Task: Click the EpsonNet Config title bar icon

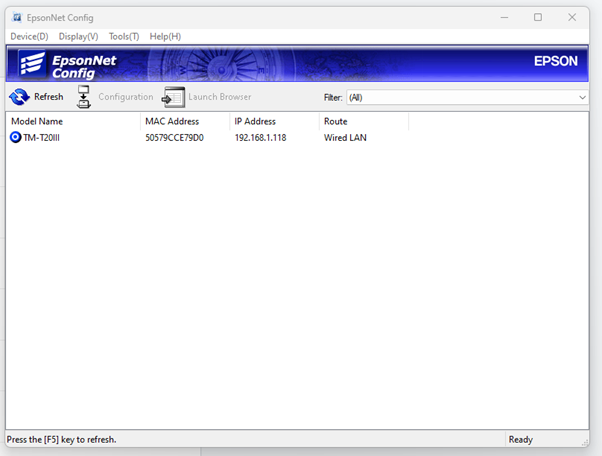Action: point(17,17)
